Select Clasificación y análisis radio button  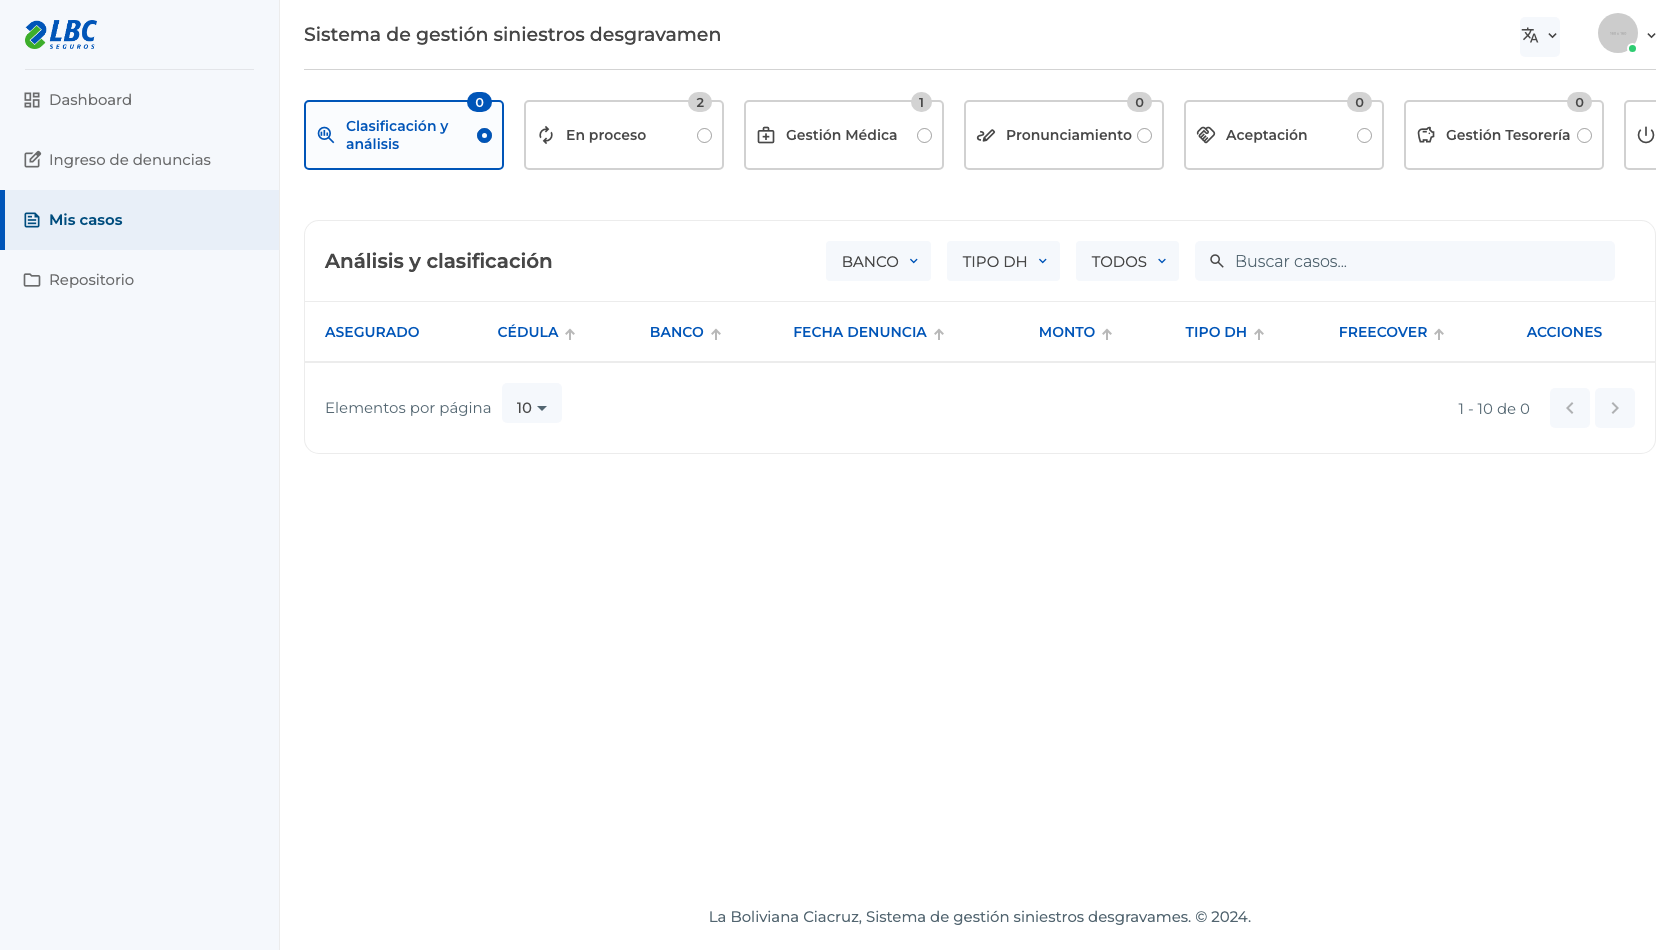[x=484, y=136]
